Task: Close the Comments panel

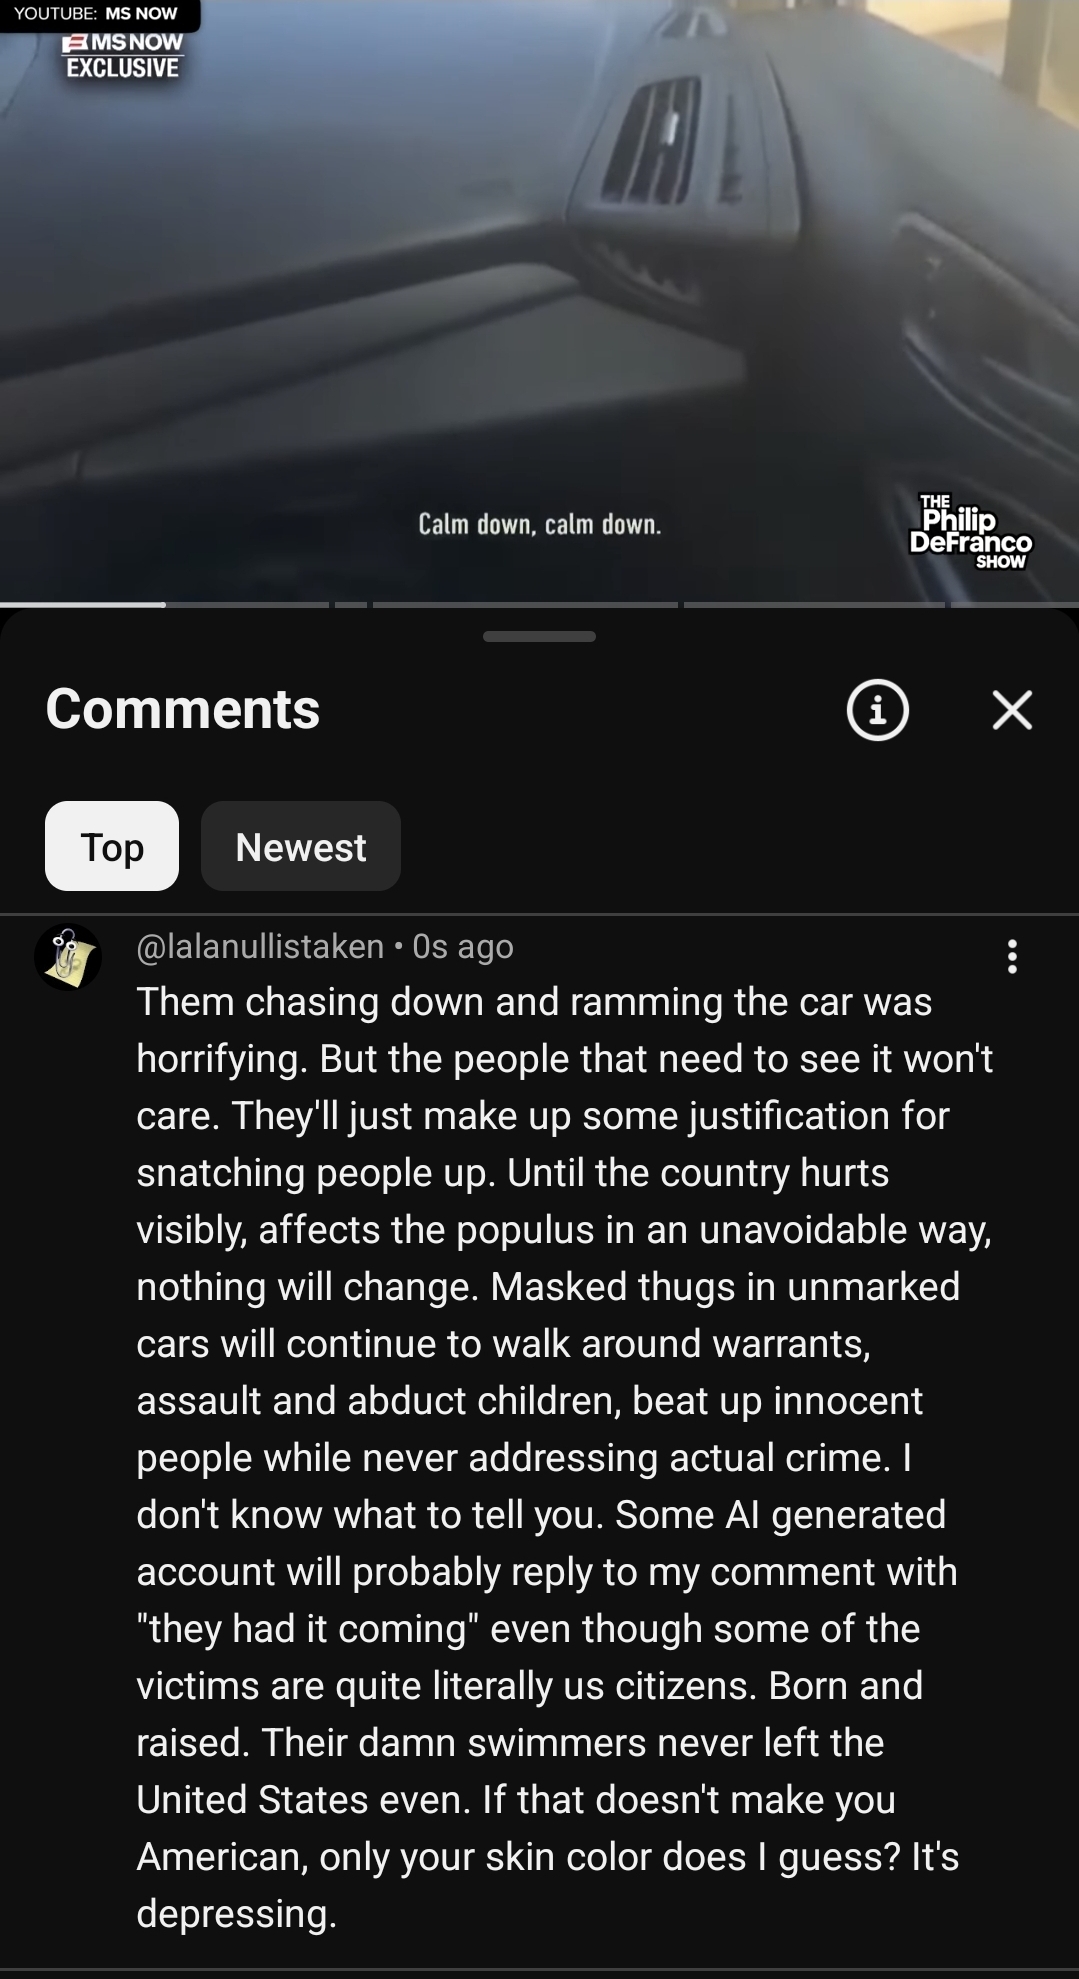Action: click(x=1012, y=710)
